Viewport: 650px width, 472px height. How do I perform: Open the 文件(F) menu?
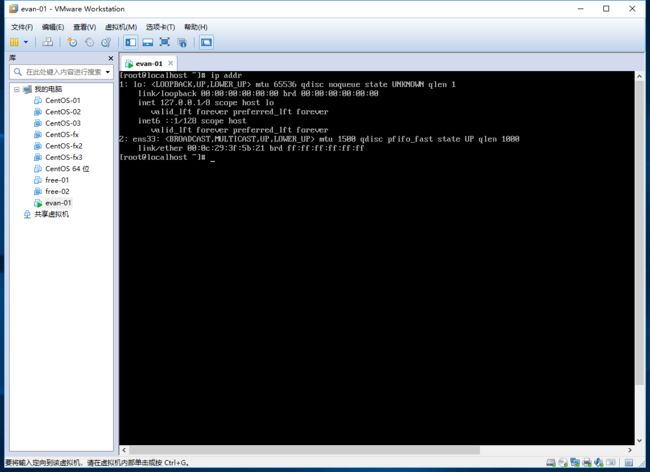22,27
